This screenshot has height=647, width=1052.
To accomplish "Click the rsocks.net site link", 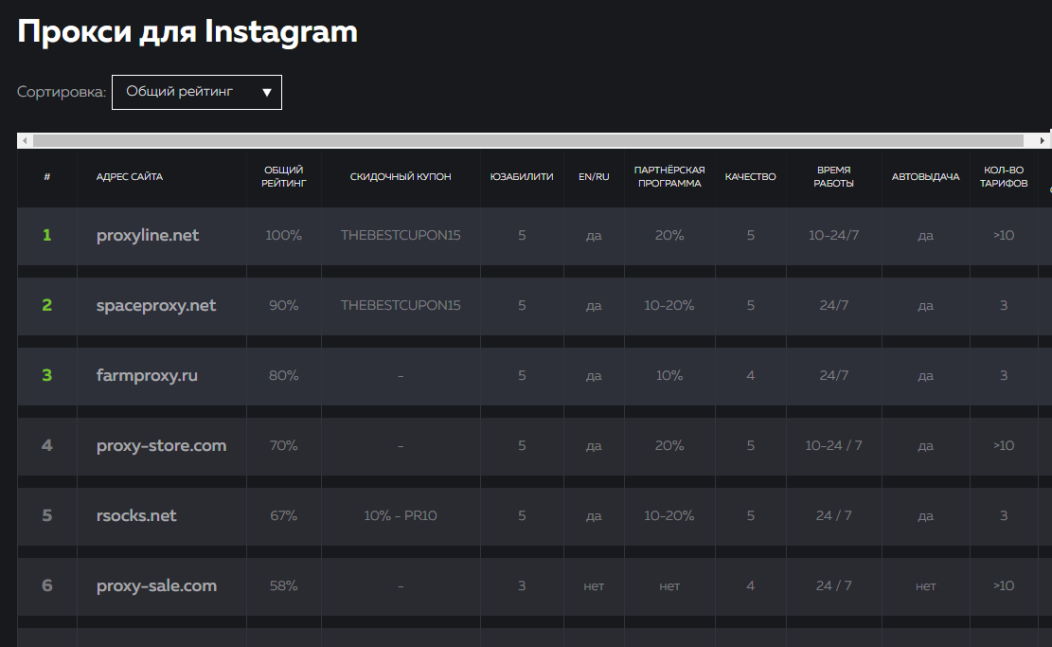I will (136, 516).
